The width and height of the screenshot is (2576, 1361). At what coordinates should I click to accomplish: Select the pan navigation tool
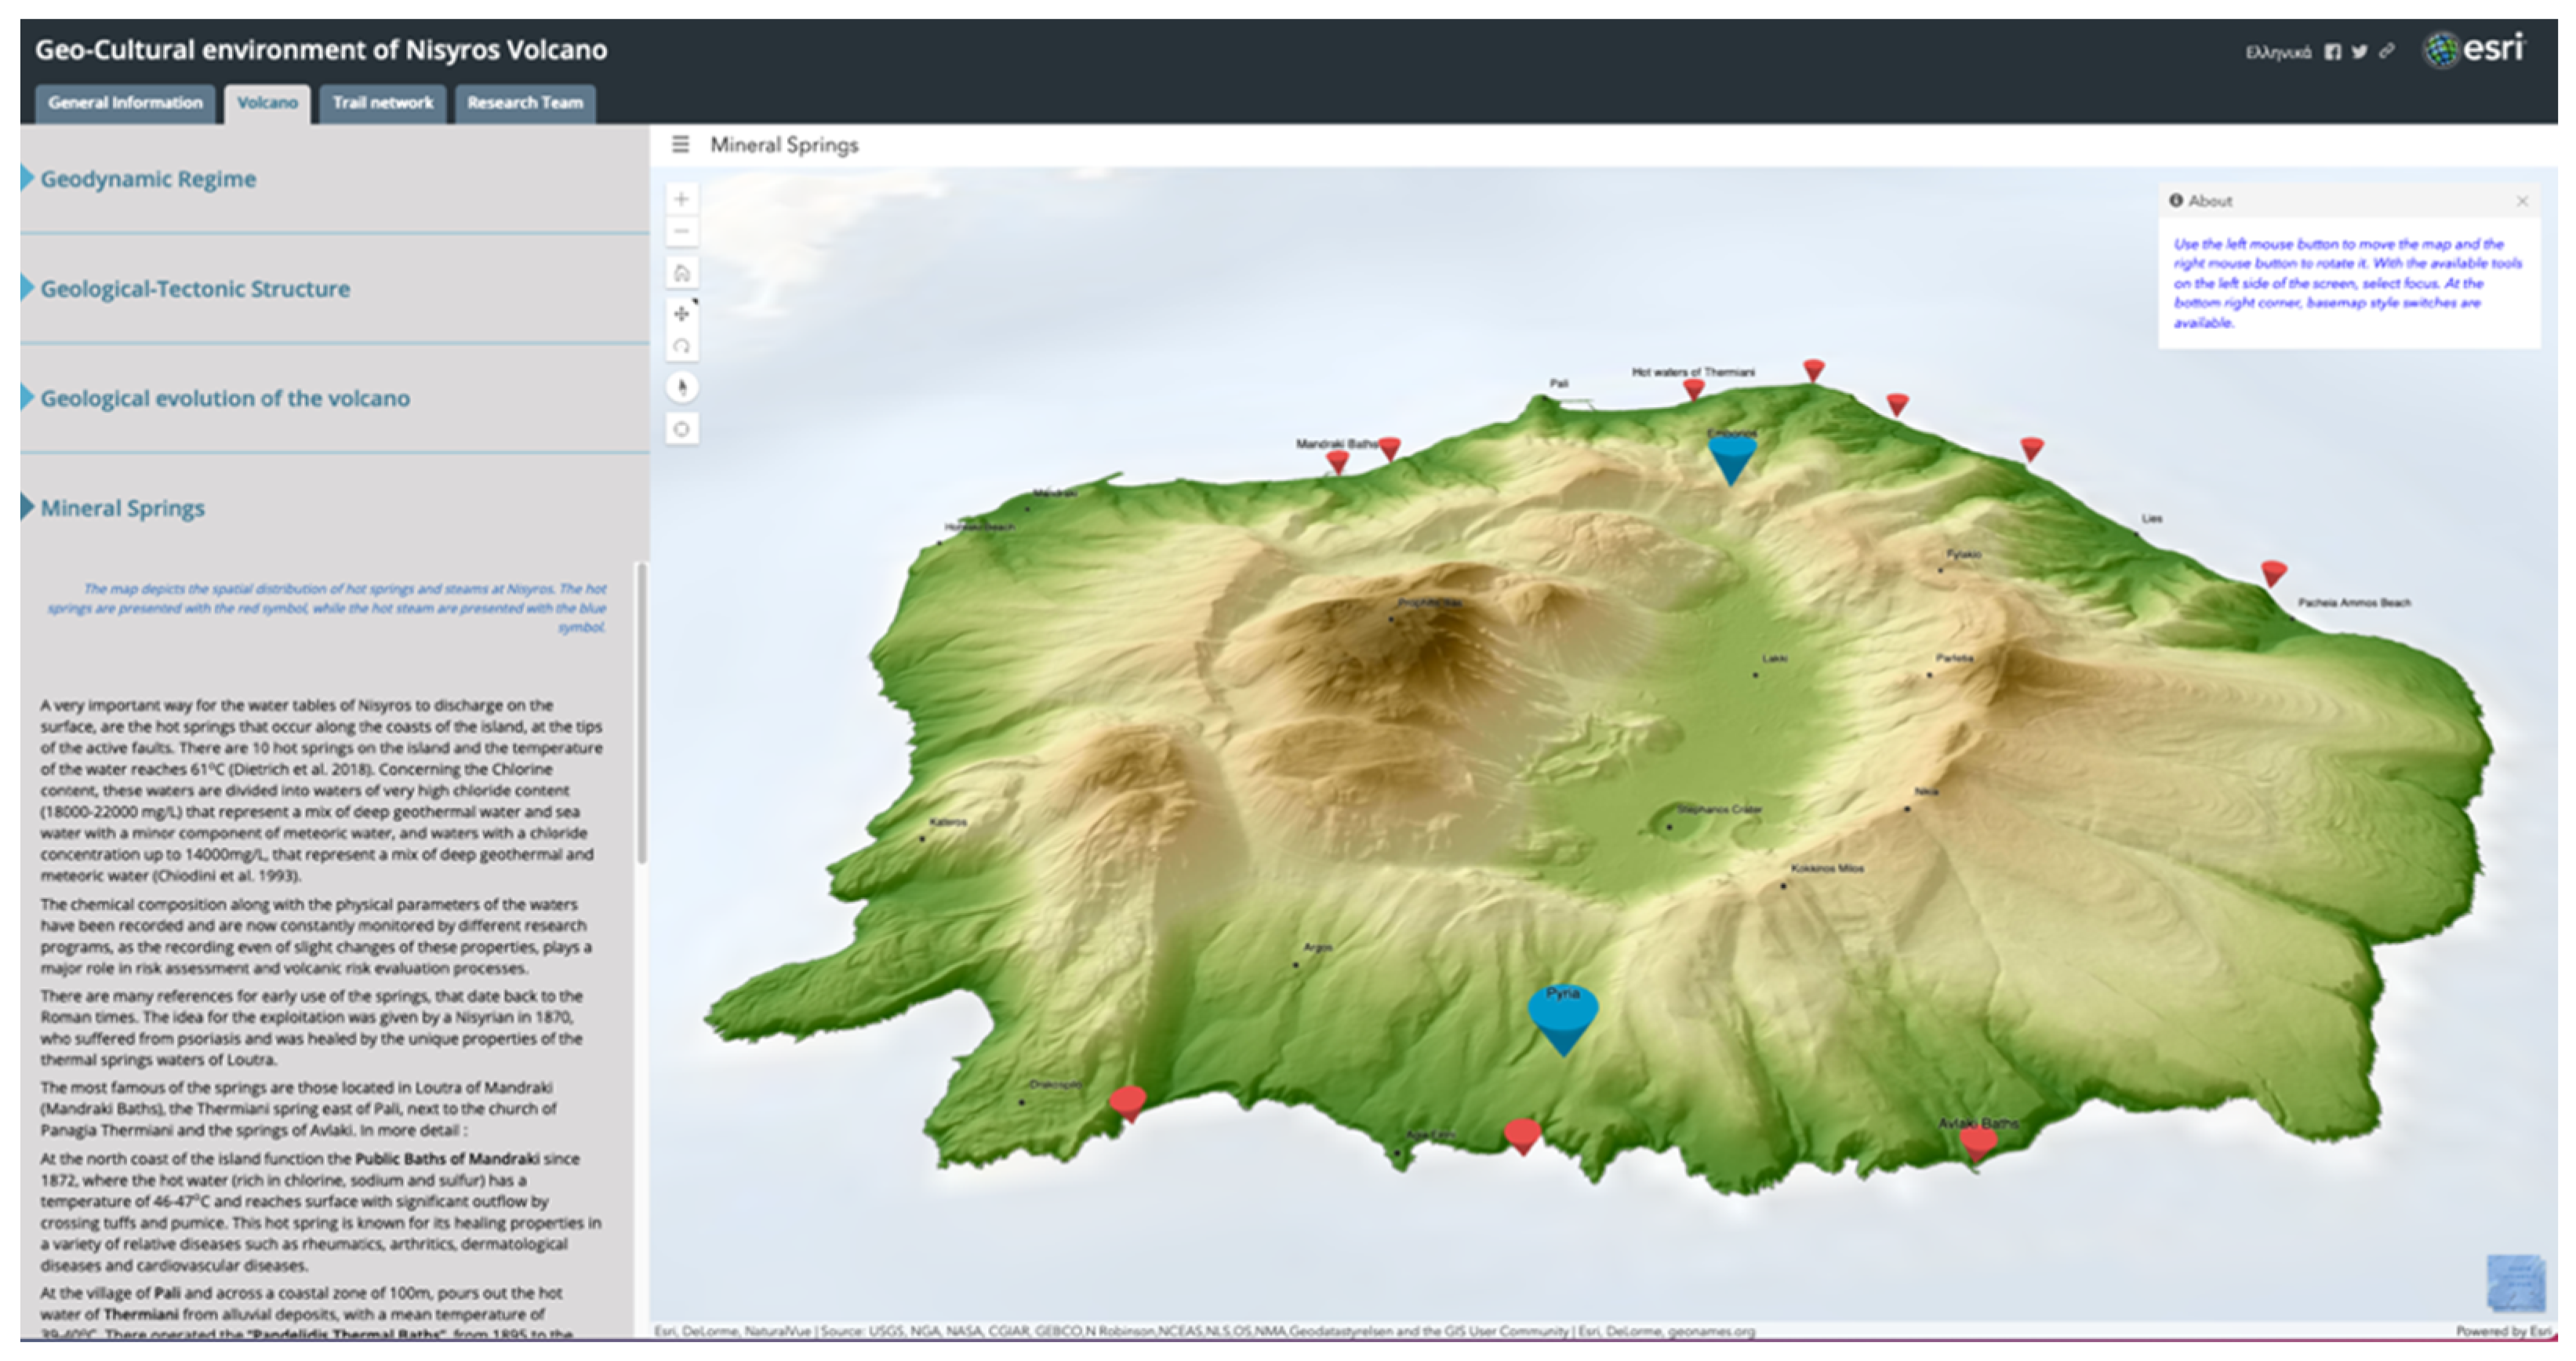point(681,314)
